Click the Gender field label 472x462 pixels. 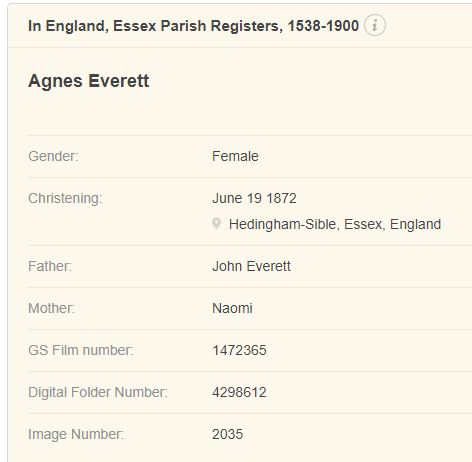pyautogui.click(x=53, y=156)
